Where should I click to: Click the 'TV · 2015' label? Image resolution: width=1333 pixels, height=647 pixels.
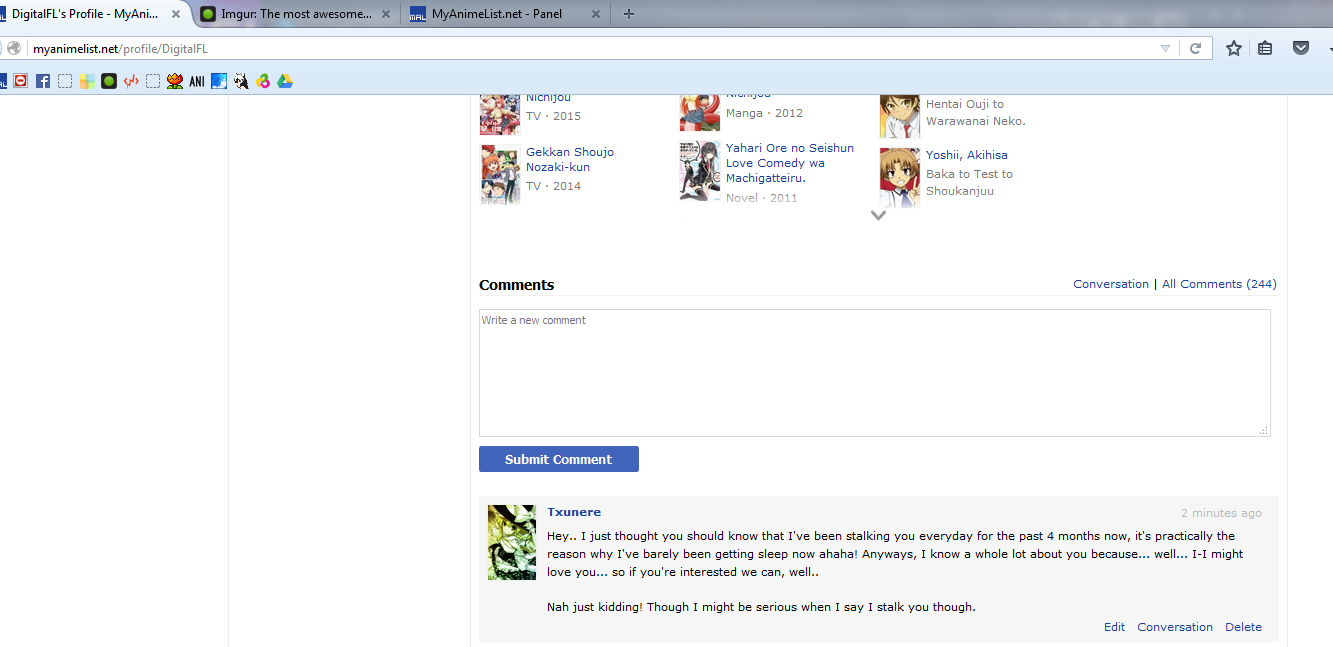pos(553,116)
